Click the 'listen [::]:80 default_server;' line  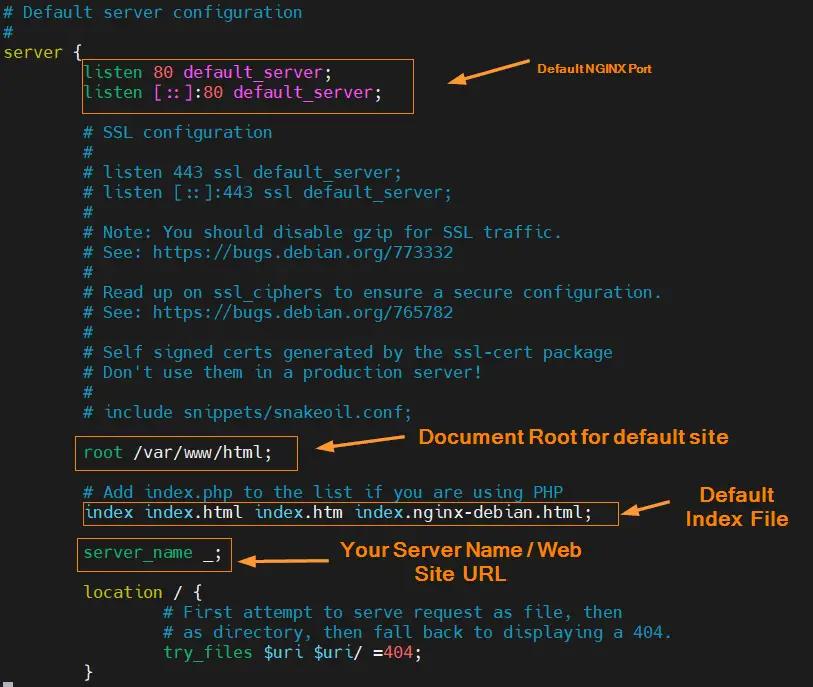coord(232,92)
